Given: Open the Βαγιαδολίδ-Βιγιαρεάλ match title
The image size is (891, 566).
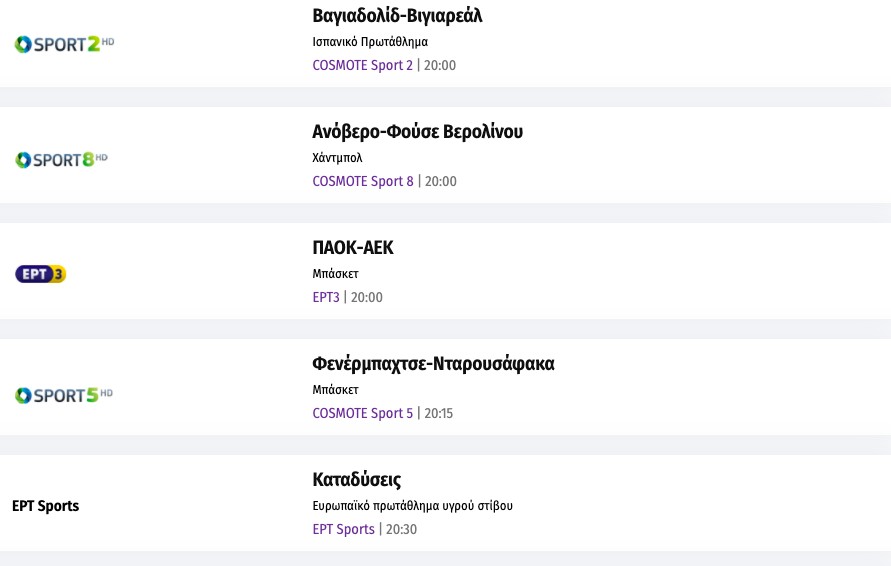Looking at the screenshot, I should click(x=397, y=16).
